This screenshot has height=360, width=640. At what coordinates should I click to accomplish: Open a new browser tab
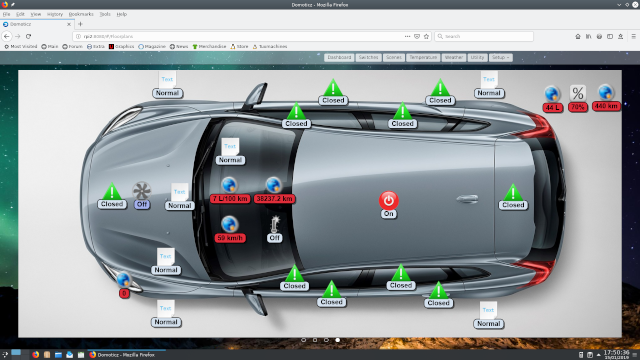[80, 24]
